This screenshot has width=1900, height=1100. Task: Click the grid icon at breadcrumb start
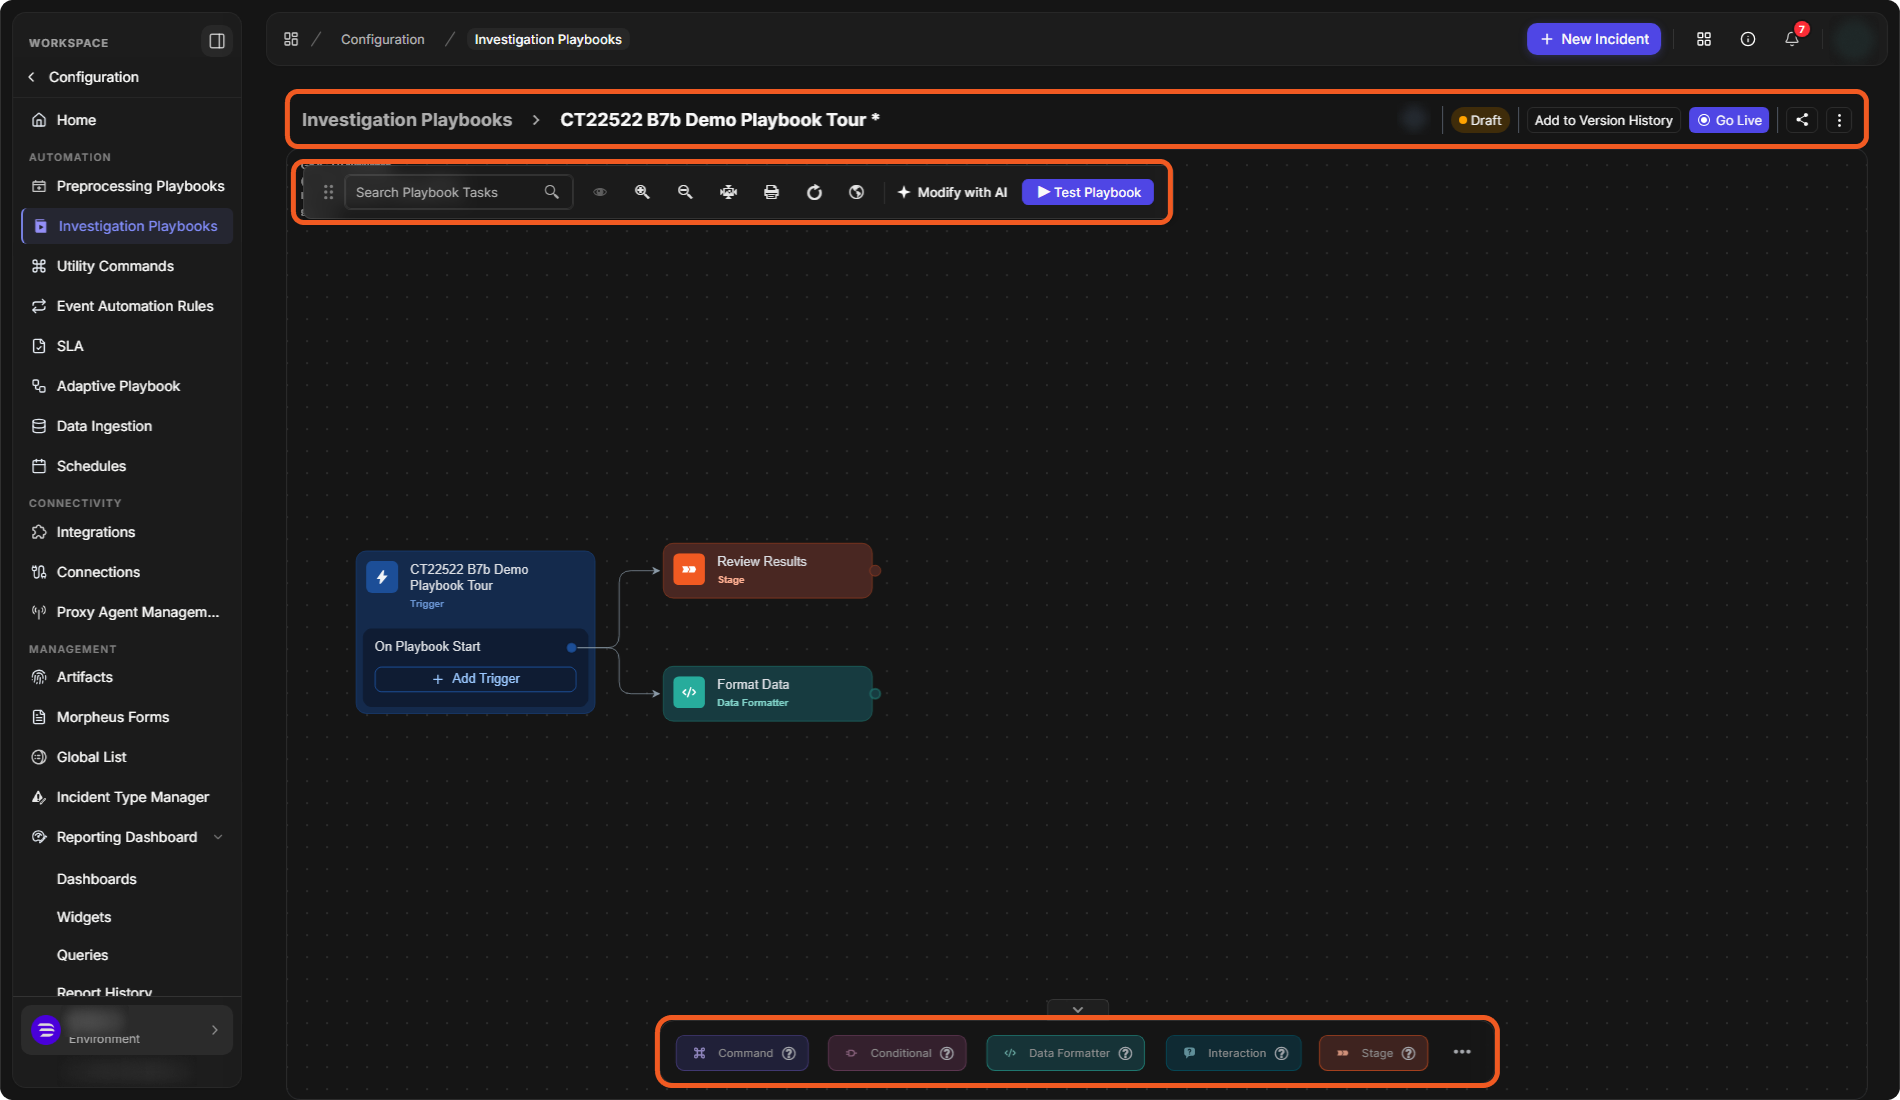click(291, 39)
